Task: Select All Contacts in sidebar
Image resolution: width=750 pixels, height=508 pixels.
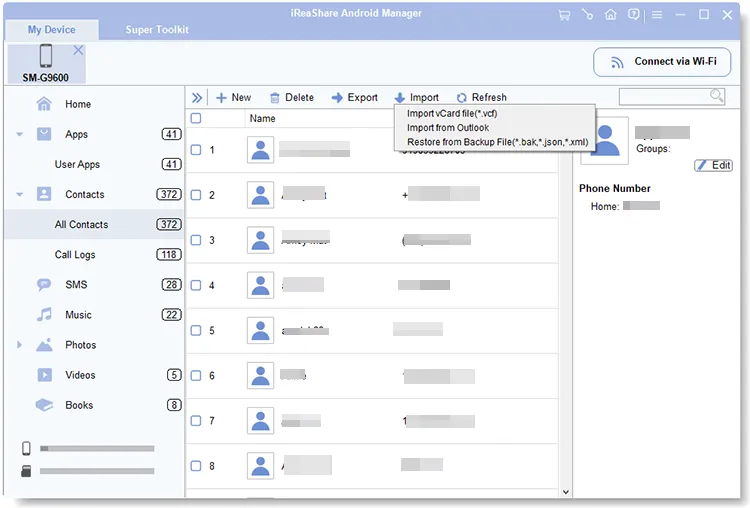Action: pyautogui.click(x=94, y=224)
